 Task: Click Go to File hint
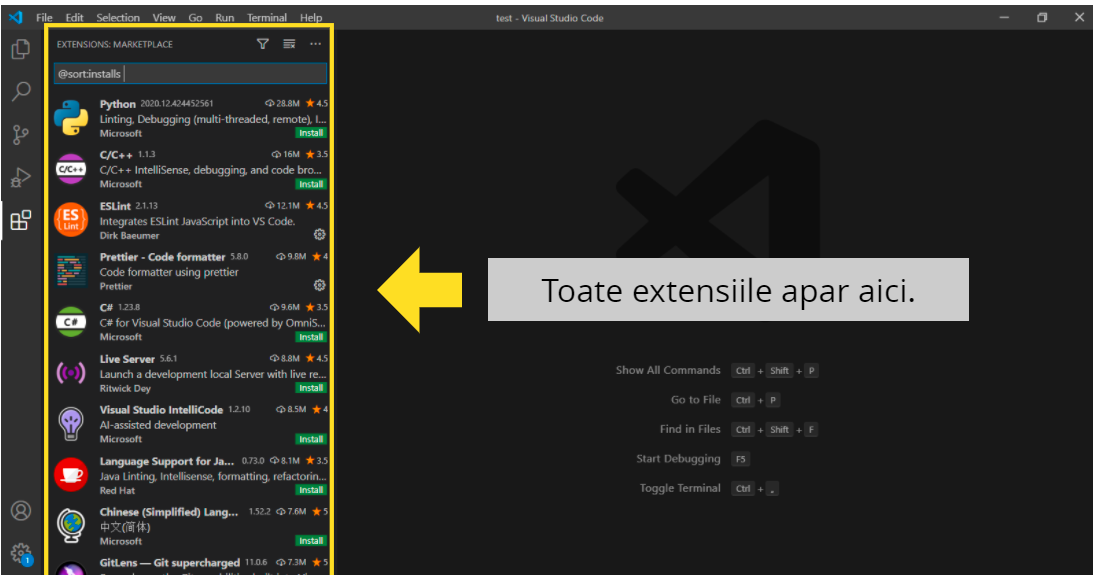coord(696,399)
